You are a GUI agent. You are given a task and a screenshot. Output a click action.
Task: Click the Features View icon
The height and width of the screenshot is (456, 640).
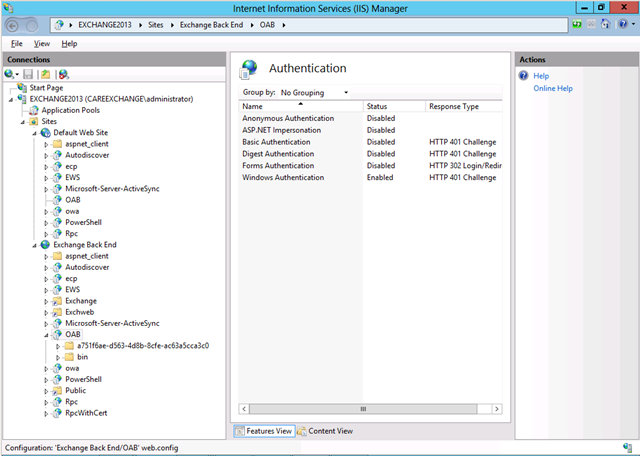[240, 431]
